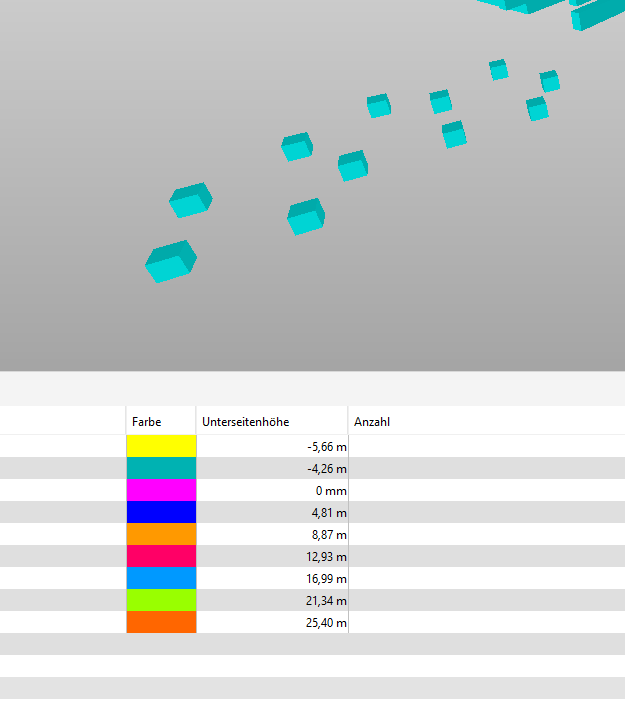Pick the pink-red swatch beside 12,93 m
625x710 pixels.
(x=161, y=556)
